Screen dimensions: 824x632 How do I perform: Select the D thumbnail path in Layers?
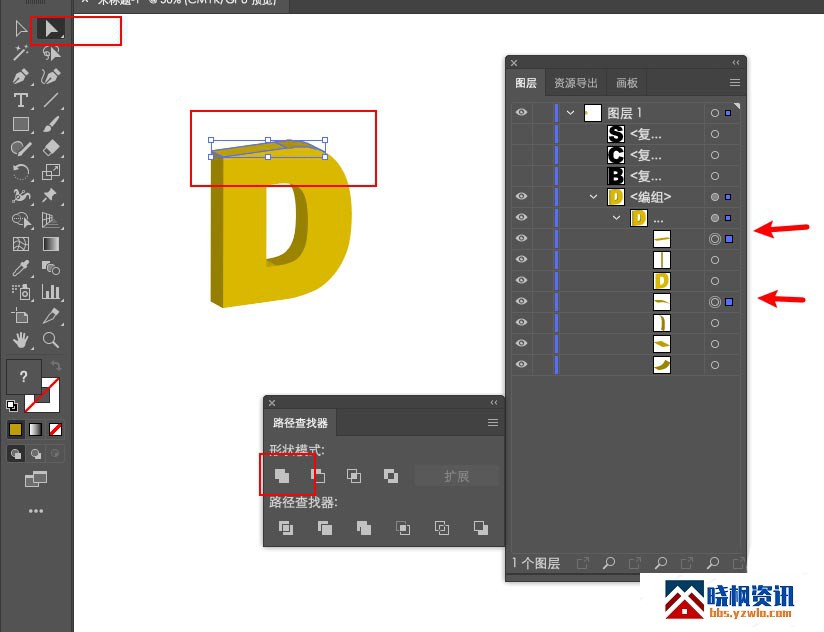coord(661,281)
